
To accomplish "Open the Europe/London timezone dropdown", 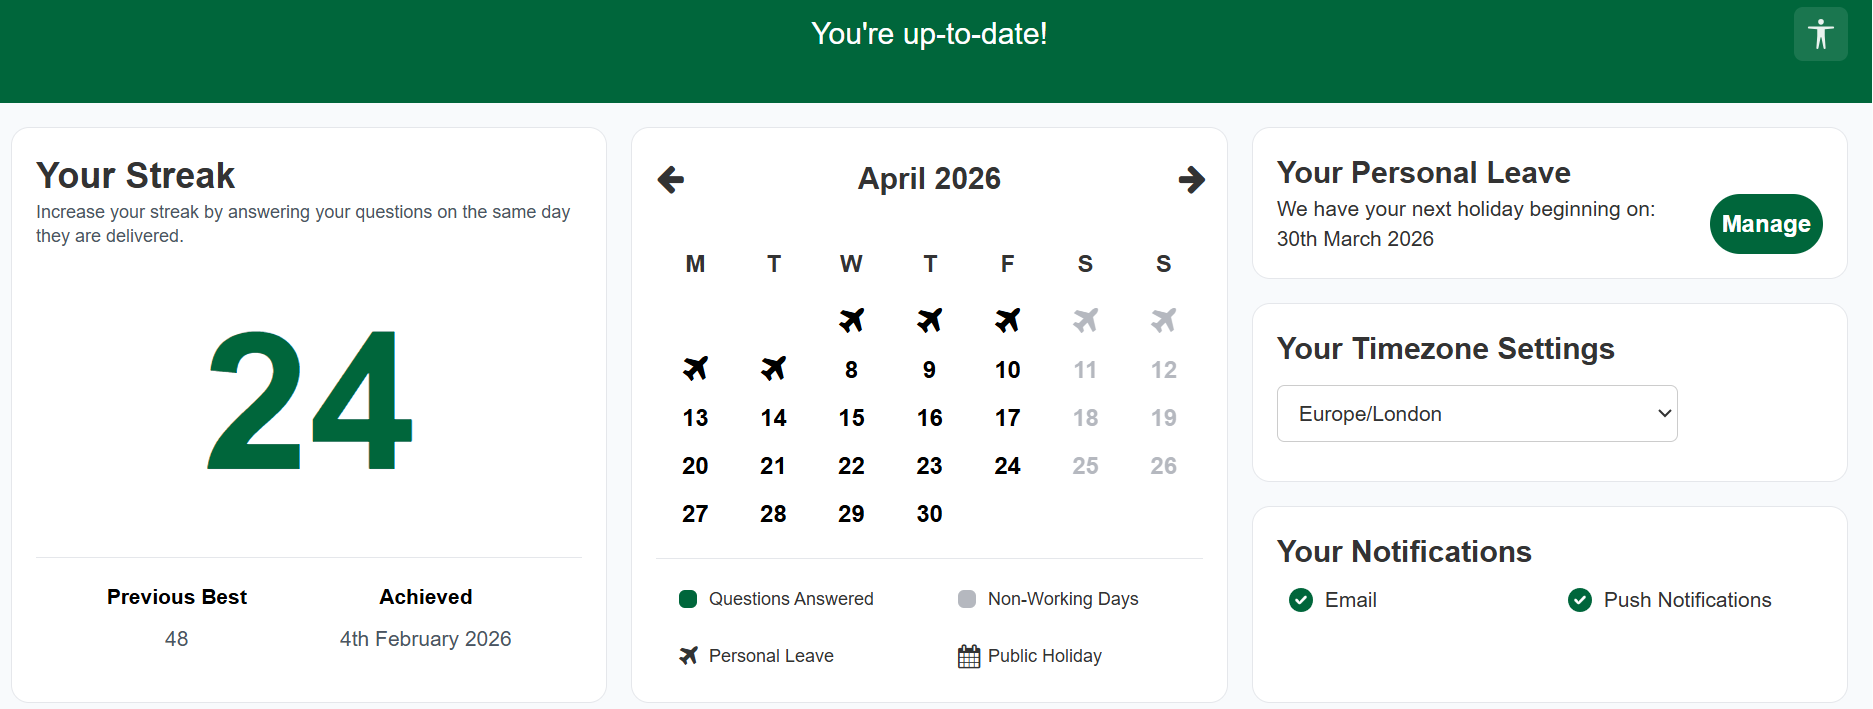I will point(1476,414).
